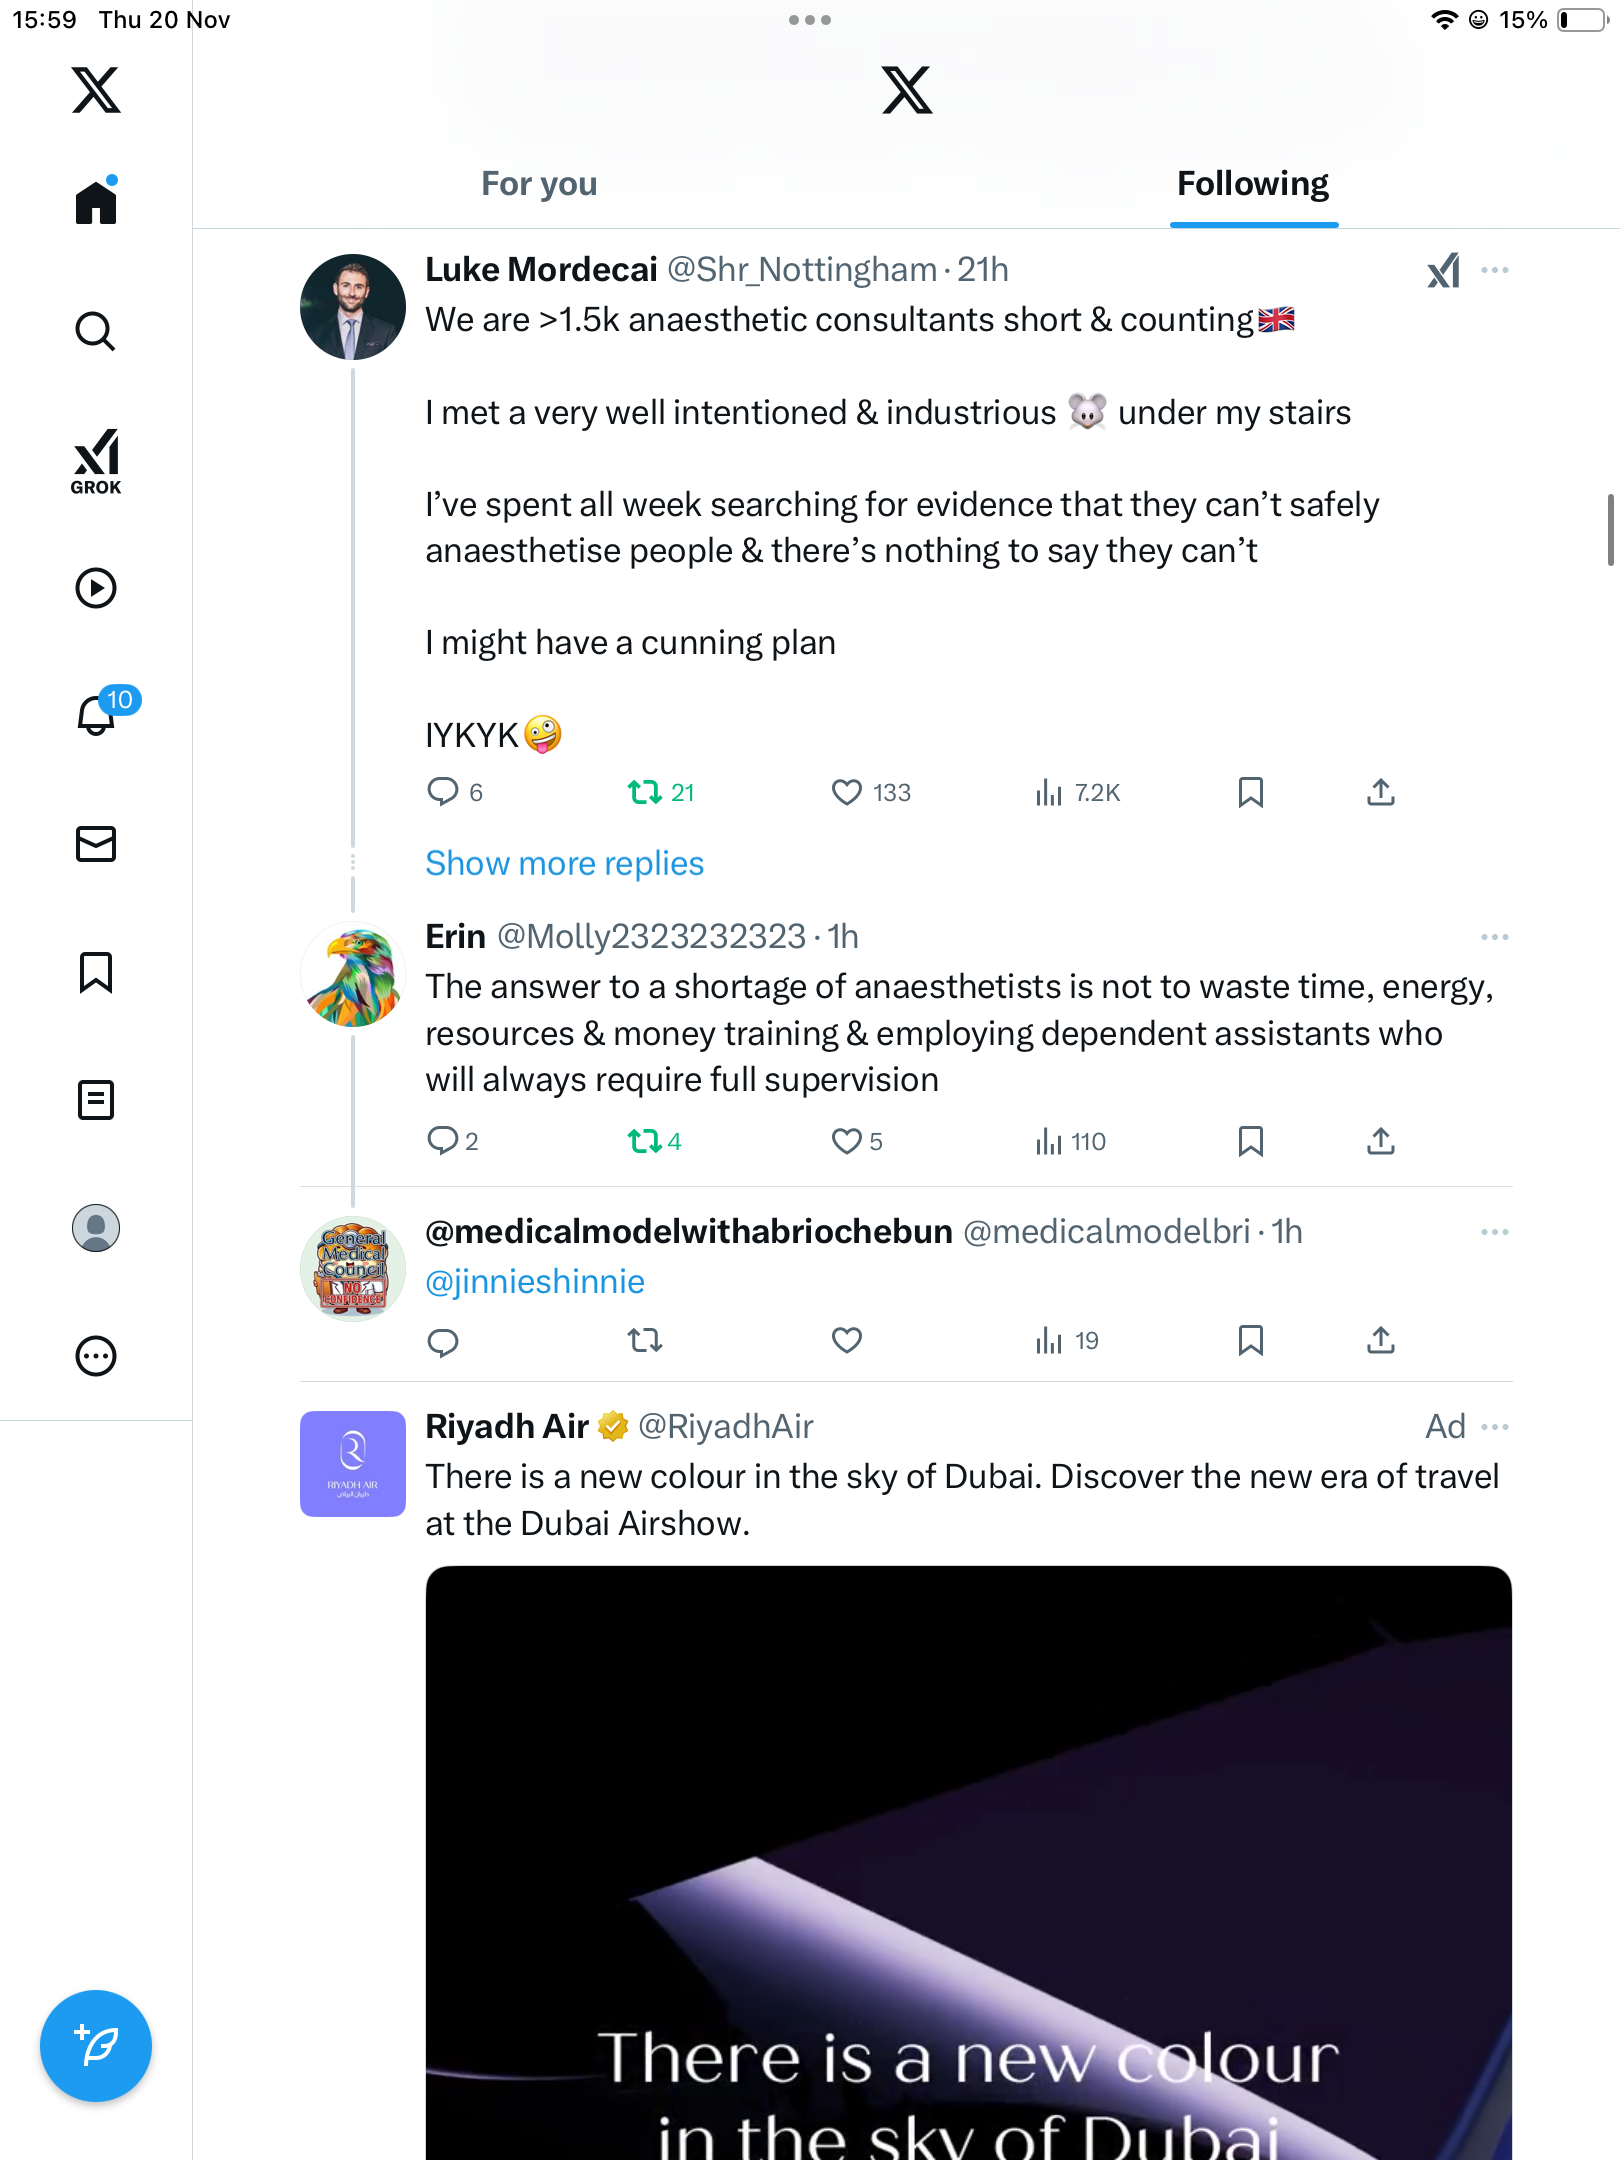Open the Bookmarks page in sidebar
Viewport: 1620px width, 2160px height.
[x=96, y=972]
